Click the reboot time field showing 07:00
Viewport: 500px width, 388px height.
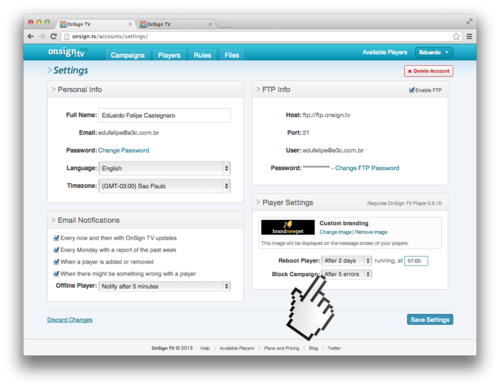point(416,261)
